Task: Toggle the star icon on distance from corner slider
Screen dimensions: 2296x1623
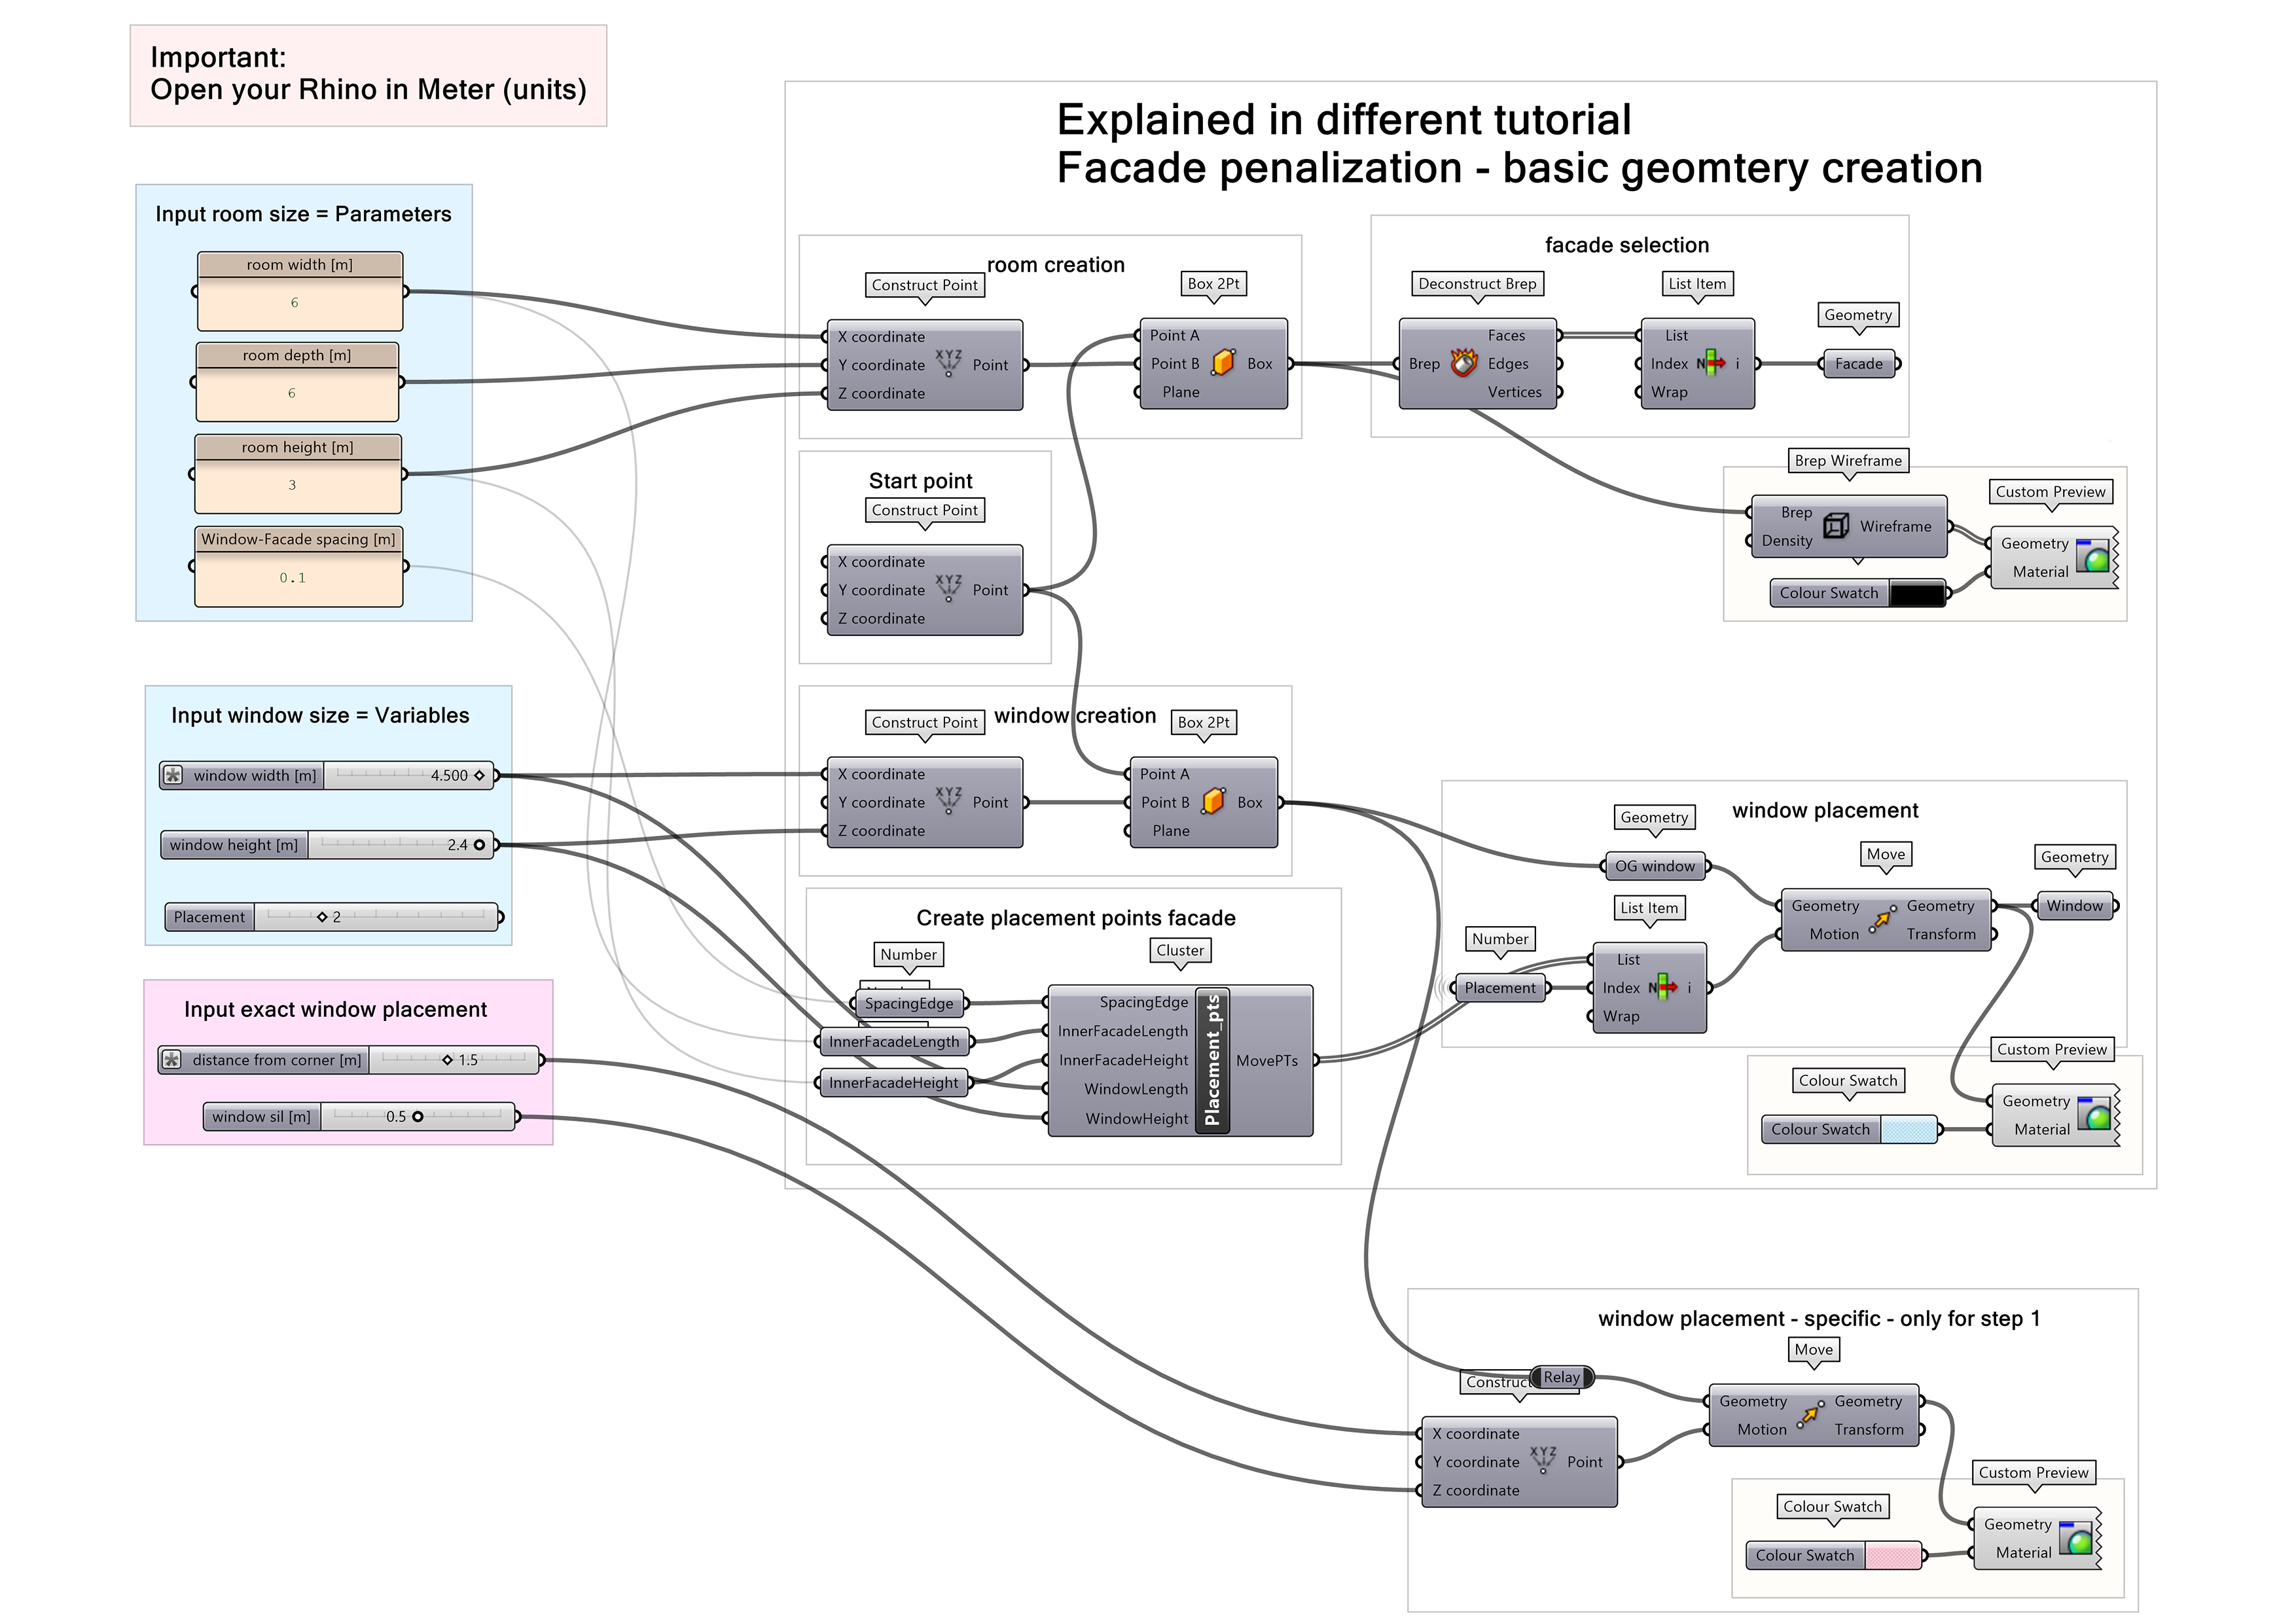Action: pos(172,1059)
